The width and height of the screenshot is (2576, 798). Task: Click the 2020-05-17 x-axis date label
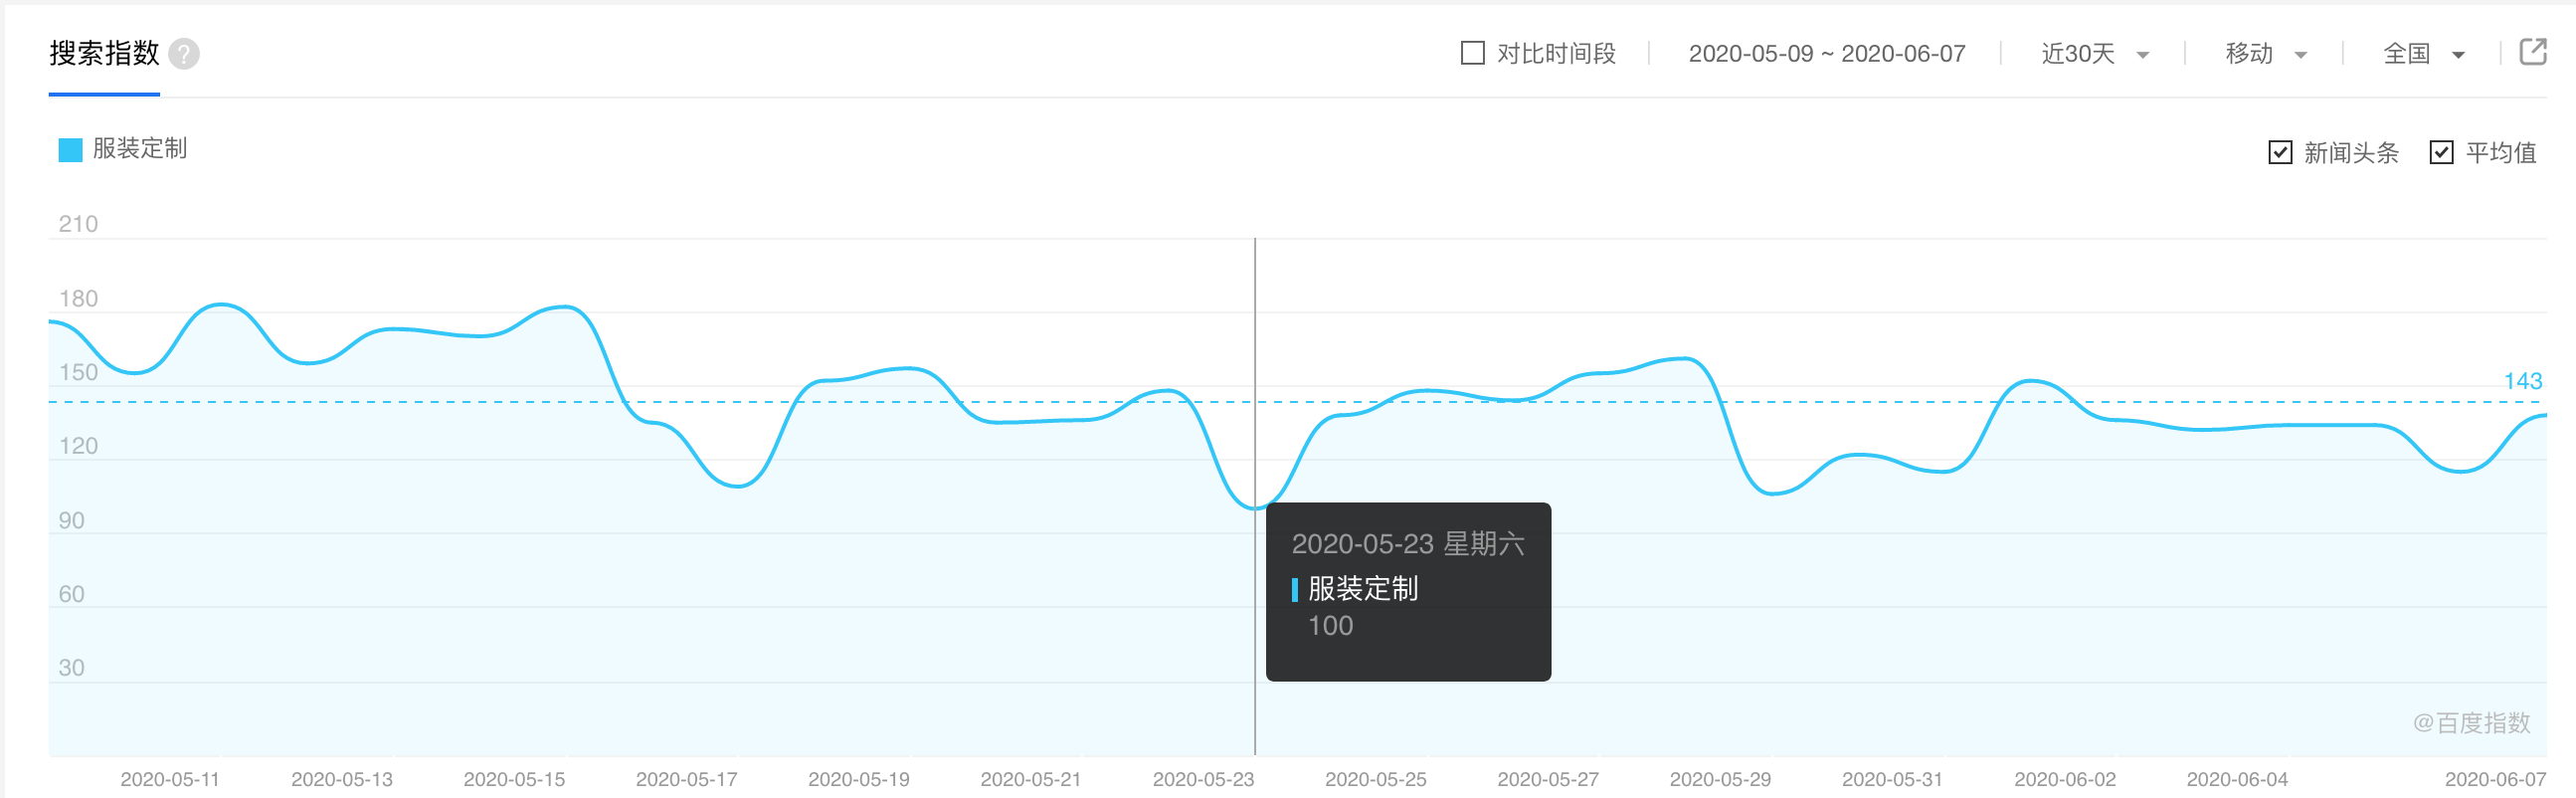pyautogui.click(x=687, y=779)
